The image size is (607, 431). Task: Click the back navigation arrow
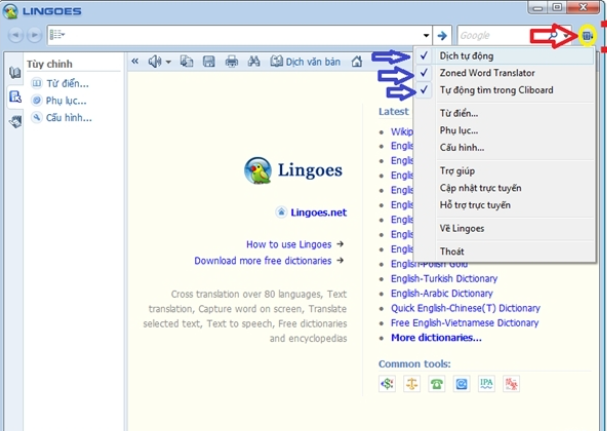click(x=15, y=35)
